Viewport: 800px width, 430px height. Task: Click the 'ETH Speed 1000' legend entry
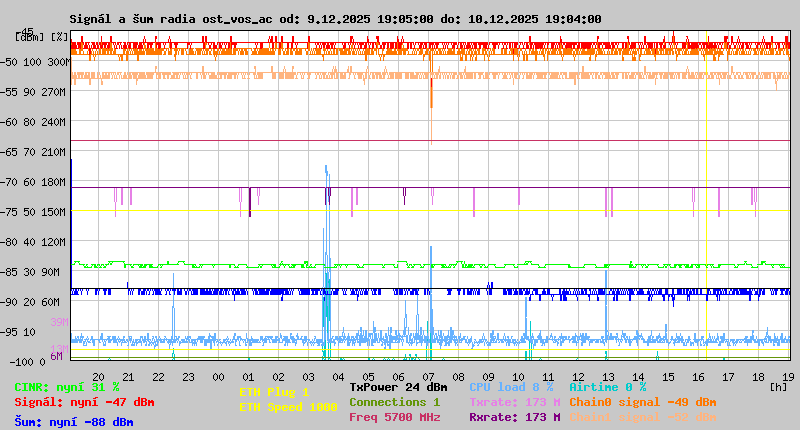[x=288, y=407]
